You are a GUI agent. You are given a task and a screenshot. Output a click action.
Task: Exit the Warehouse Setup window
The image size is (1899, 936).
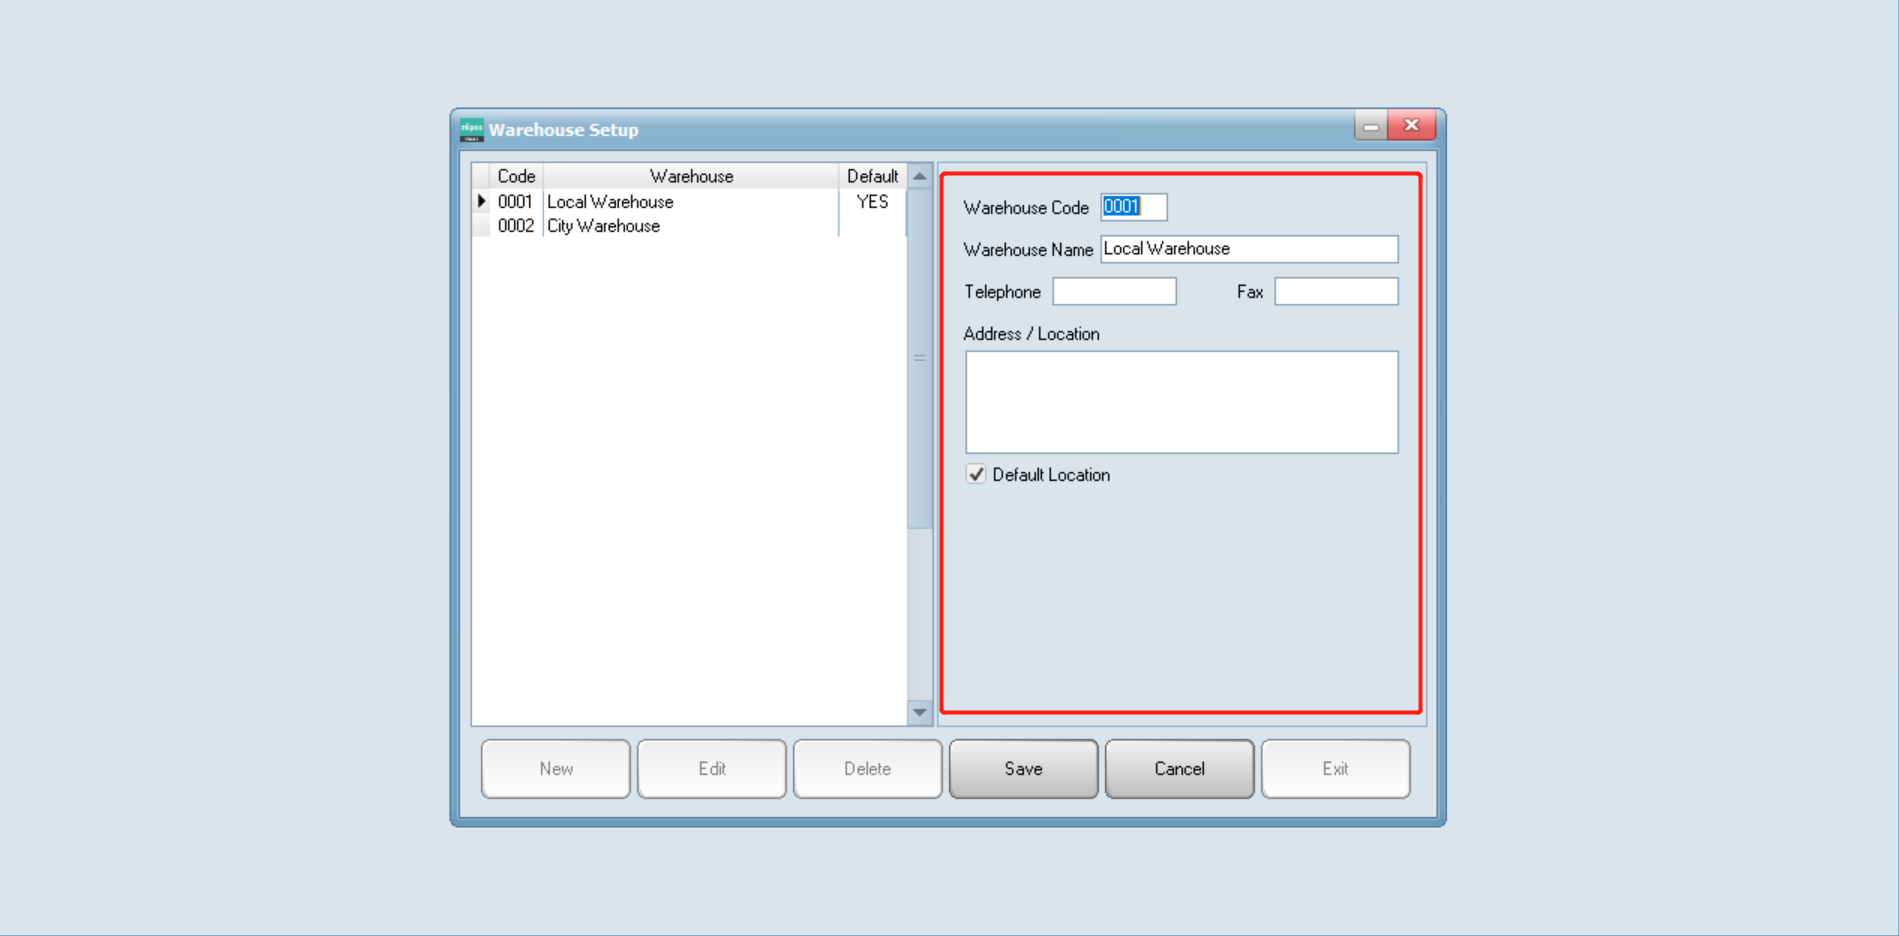pyautogui.click(x=1335, y=768)
